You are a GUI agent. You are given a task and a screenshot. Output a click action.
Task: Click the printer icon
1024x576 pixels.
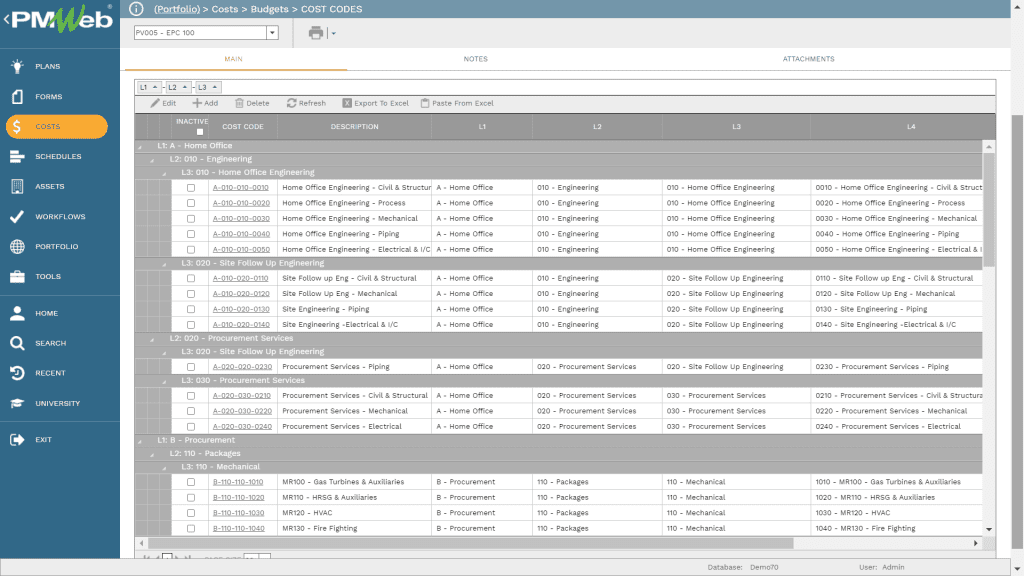tap(316, 33)
